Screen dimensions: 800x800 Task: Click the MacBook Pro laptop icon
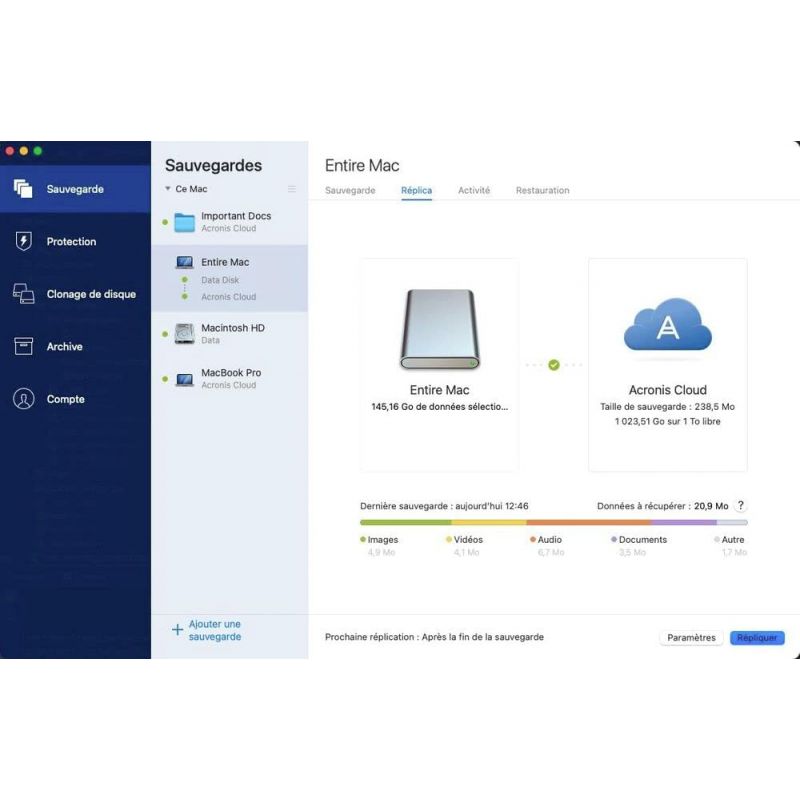click(184, 380)
